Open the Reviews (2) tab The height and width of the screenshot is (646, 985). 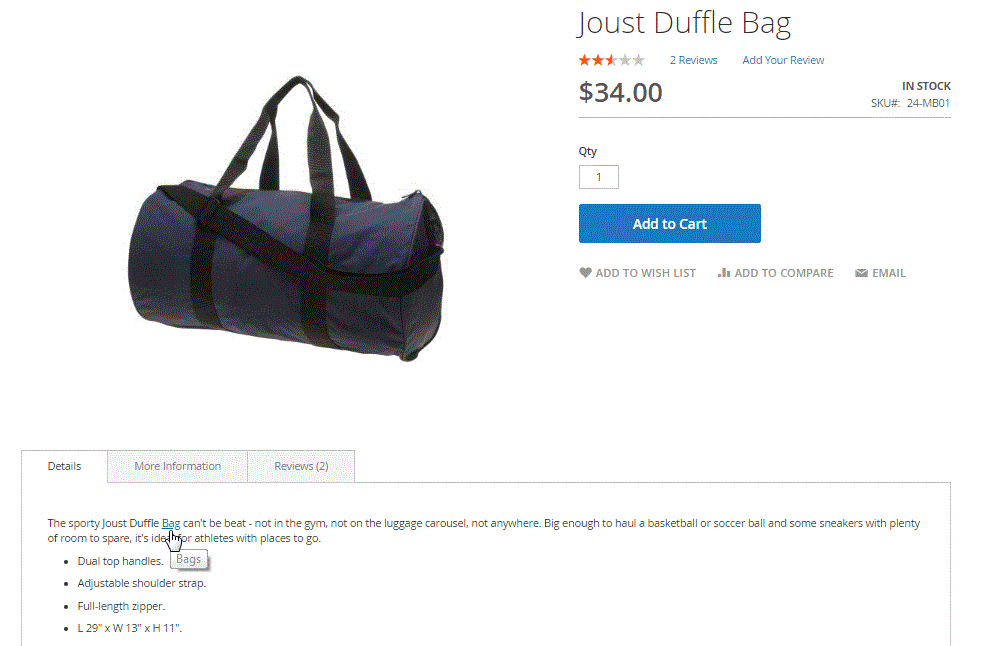[301, 466]
